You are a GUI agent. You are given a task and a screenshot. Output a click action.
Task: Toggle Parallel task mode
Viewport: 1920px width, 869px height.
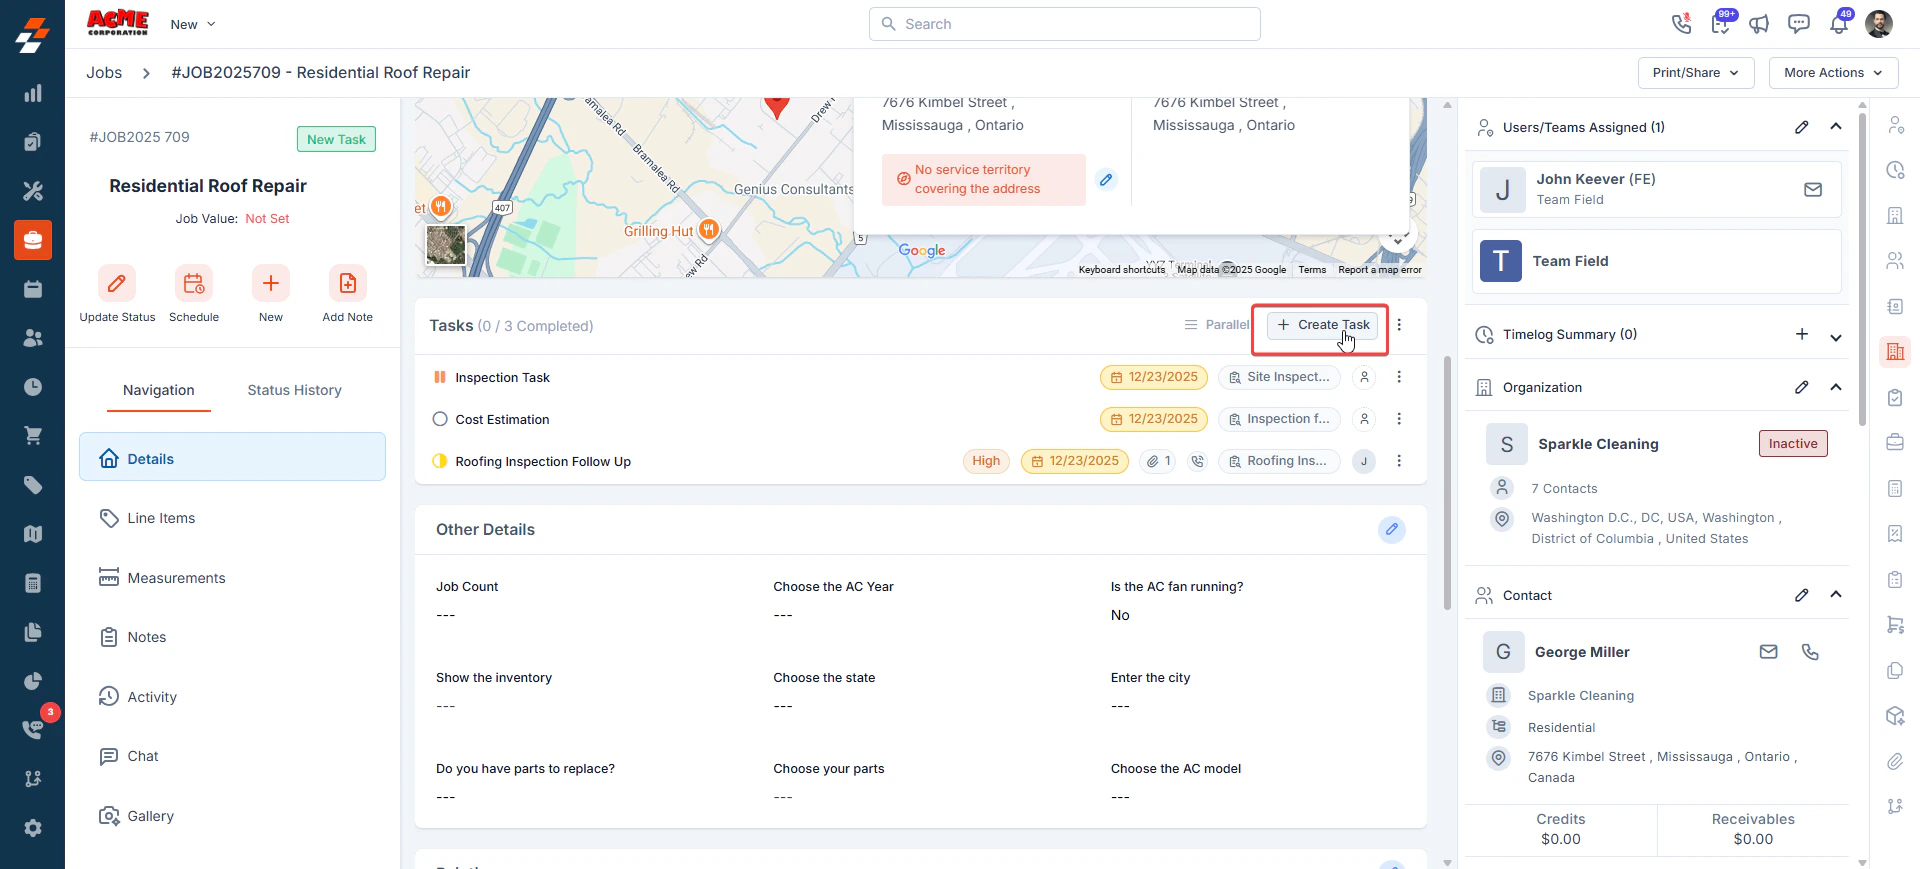tap(1217, 325)
